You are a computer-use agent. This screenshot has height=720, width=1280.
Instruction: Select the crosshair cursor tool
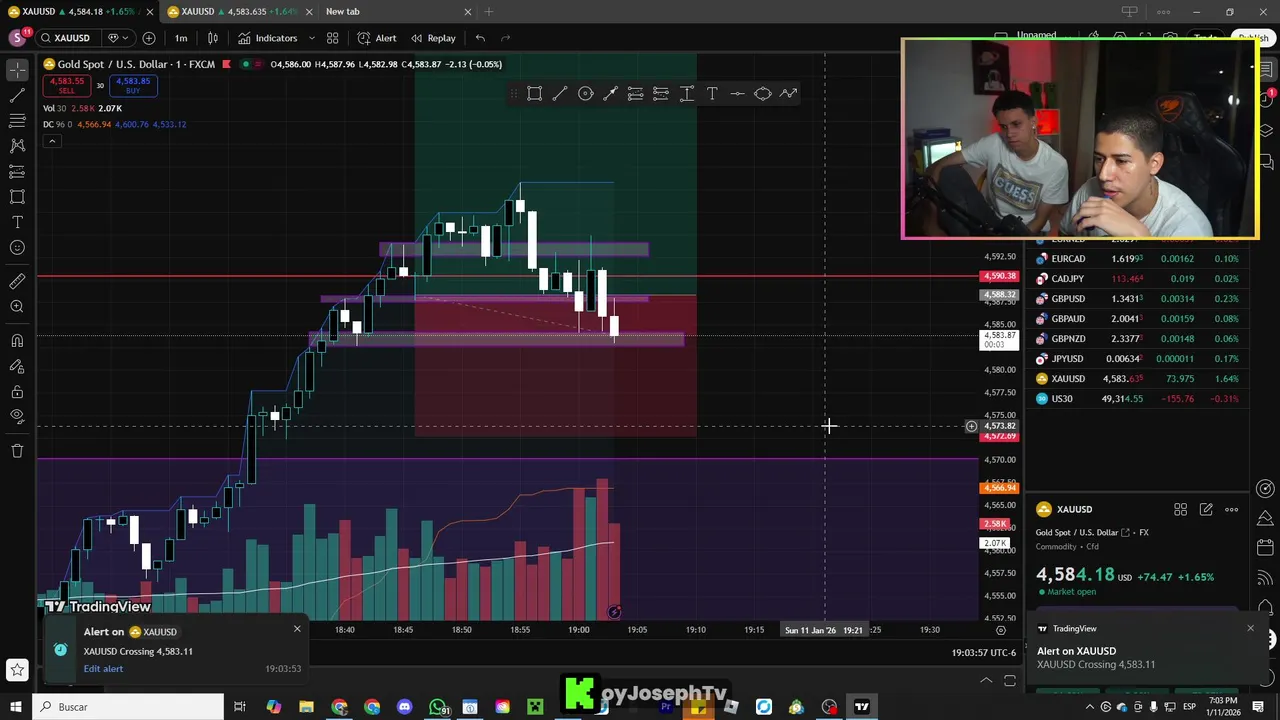pos(17,69)
